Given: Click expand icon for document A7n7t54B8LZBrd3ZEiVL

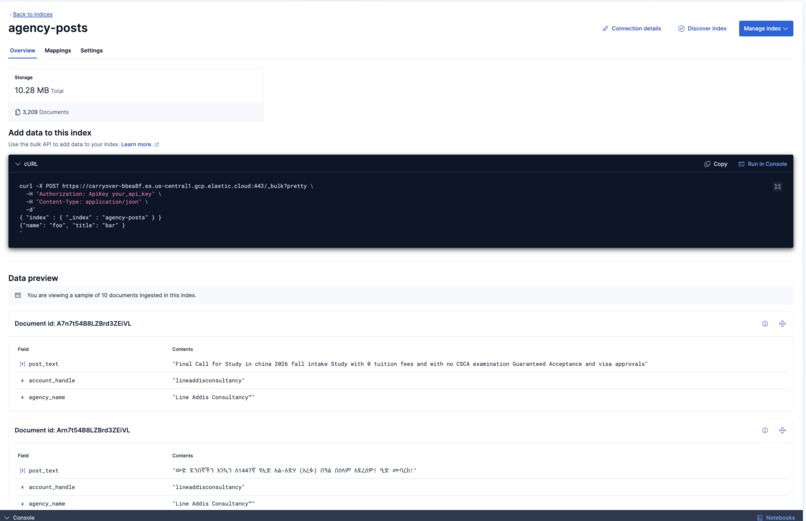Looking at the screenshot, I should point(782,324).
